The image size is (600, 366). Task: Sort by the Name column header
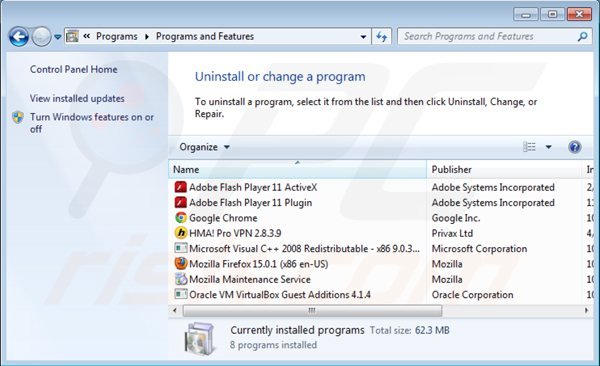click(x=297, y=169)
